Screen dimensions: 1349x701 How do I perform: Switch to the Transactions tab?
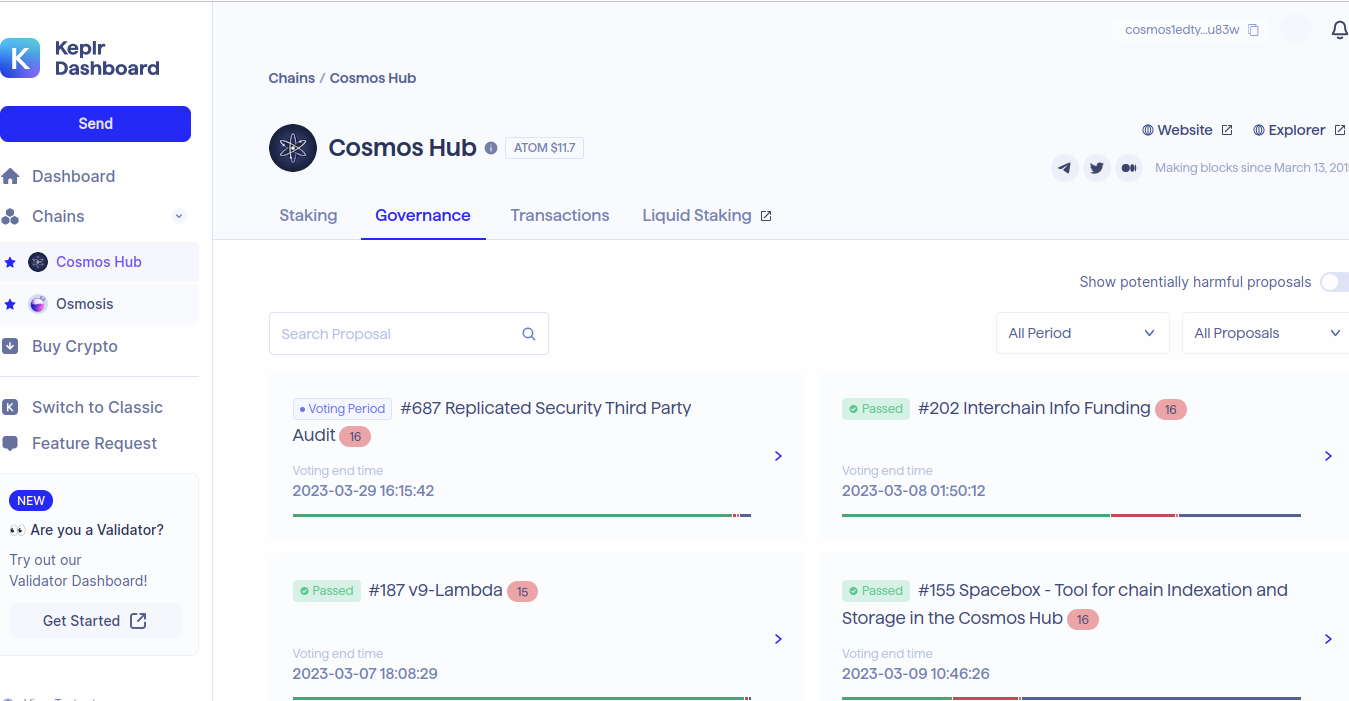point(560,215)
